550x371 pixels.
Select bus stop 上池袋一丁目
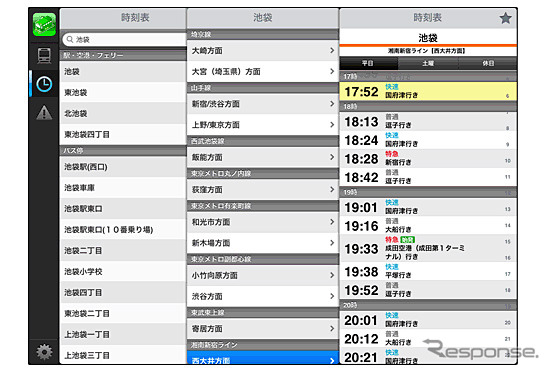[123, 335]
